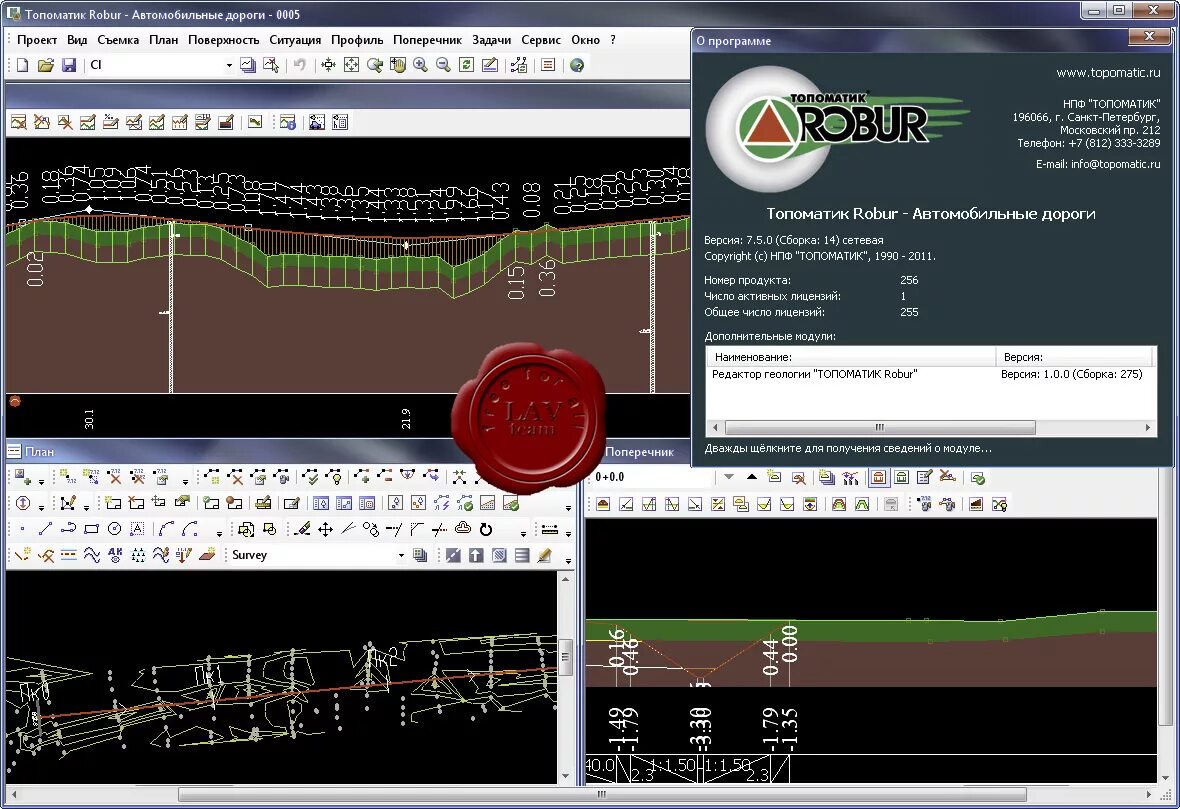Screen dimensions: 1180x809
Task: Zoom out with magnifier minus icon
Action: 443,65
